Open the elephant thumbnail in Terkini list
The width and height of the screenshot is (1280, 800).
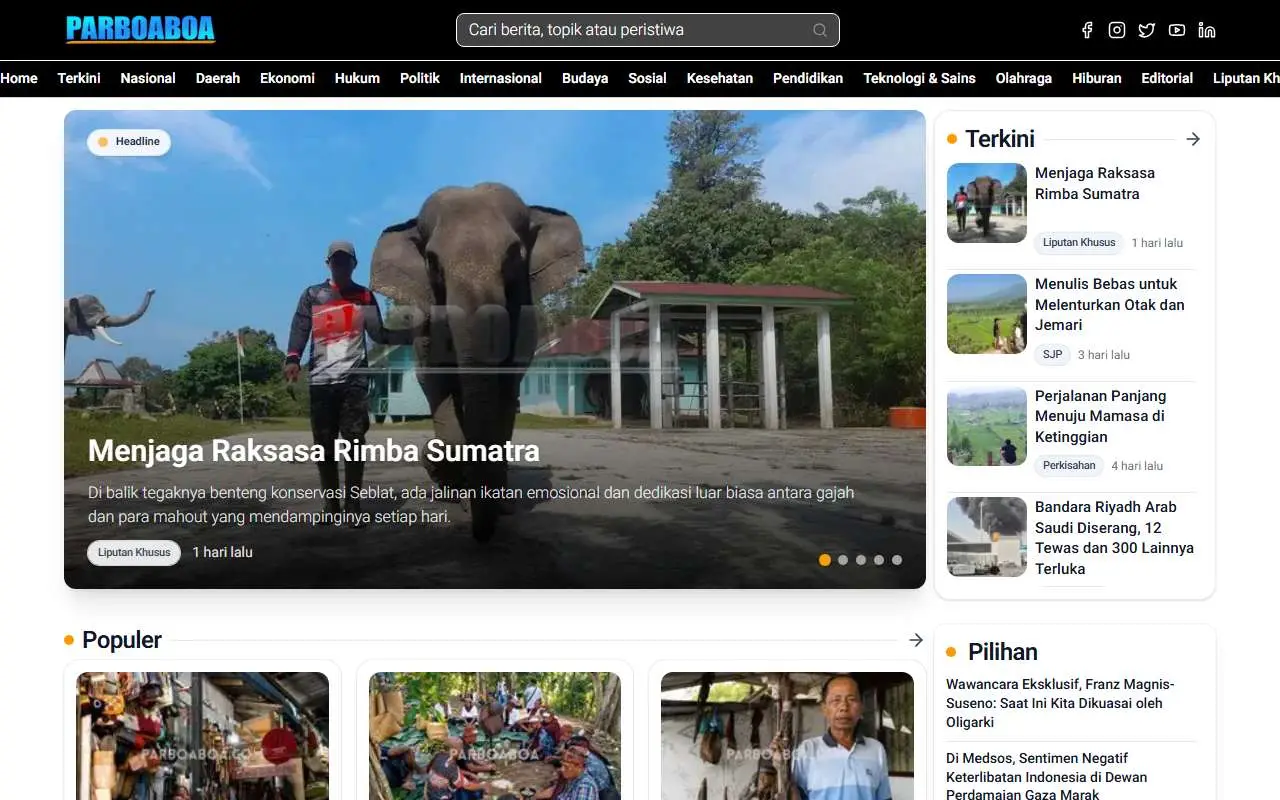[x=987, y=203]
